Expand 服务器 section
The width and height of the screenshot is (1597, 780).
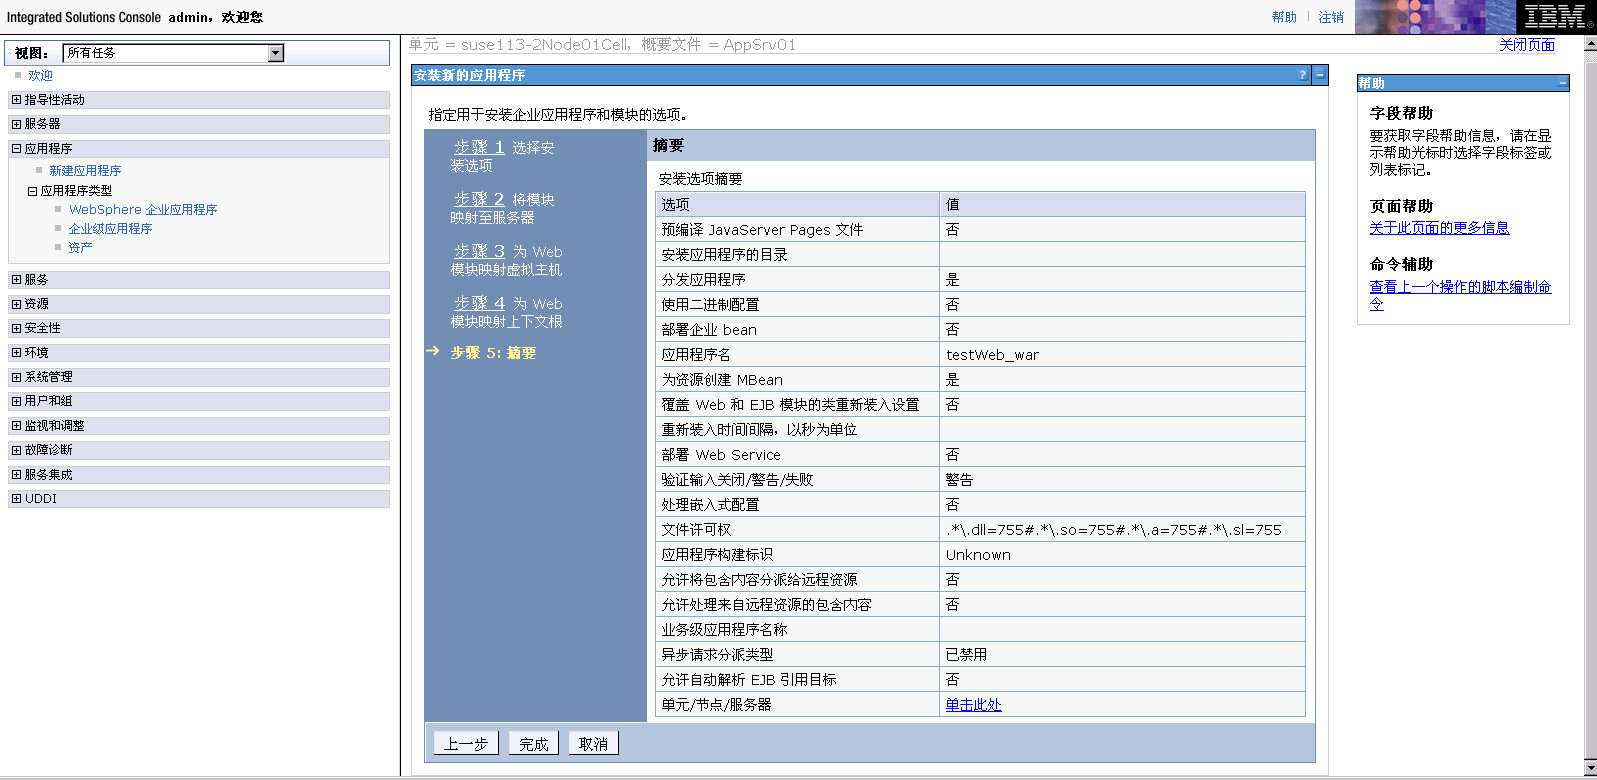(16, 124)
